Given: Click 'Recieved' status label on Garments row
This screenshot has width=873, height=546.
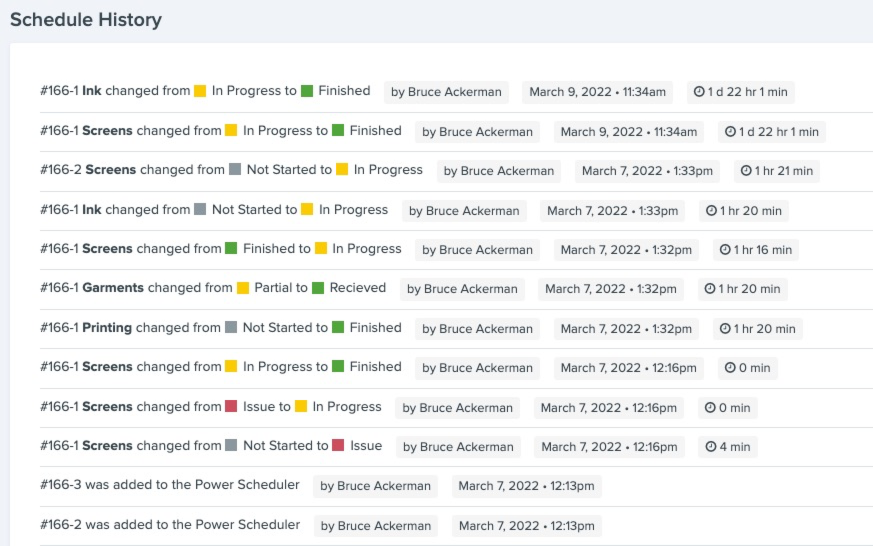Looking at the screenshot, I should point(357,288).
